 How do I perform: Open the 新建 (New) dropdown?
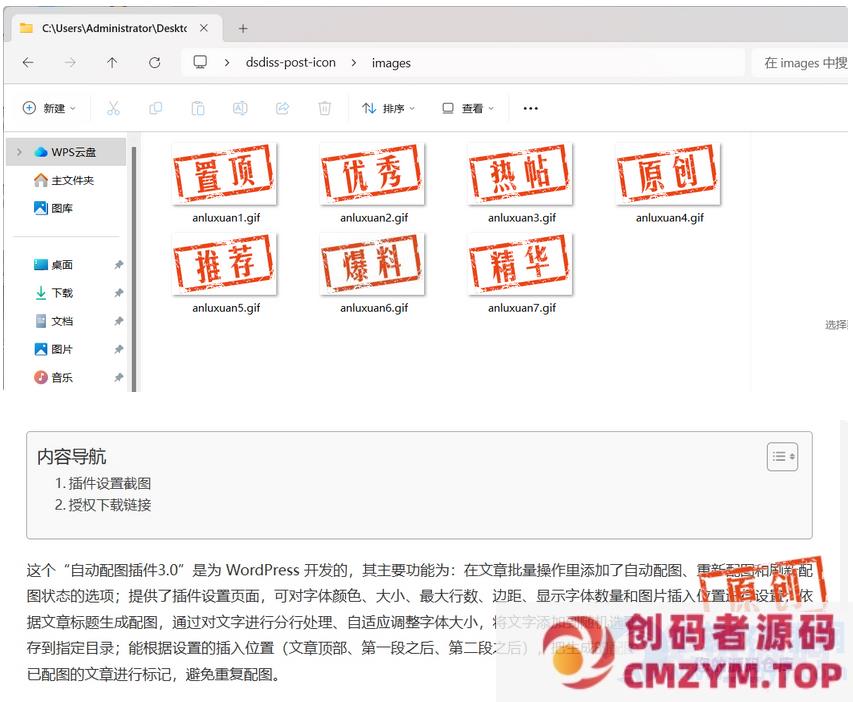pos(49,108)
